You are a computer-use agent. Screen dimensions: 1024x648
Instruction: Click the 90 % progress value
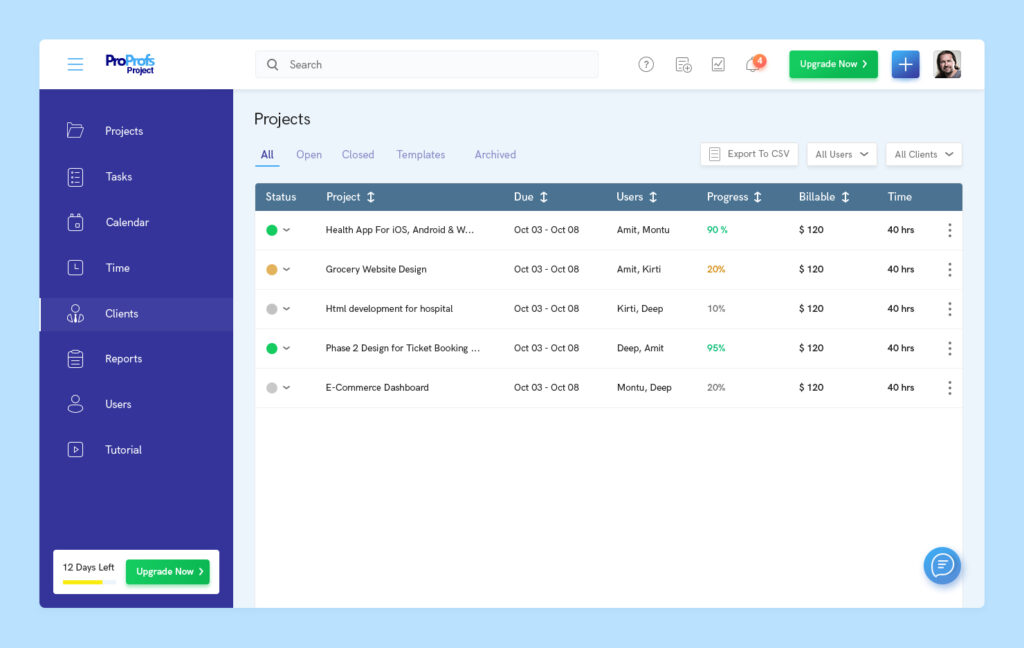click(x=717, y=230)
